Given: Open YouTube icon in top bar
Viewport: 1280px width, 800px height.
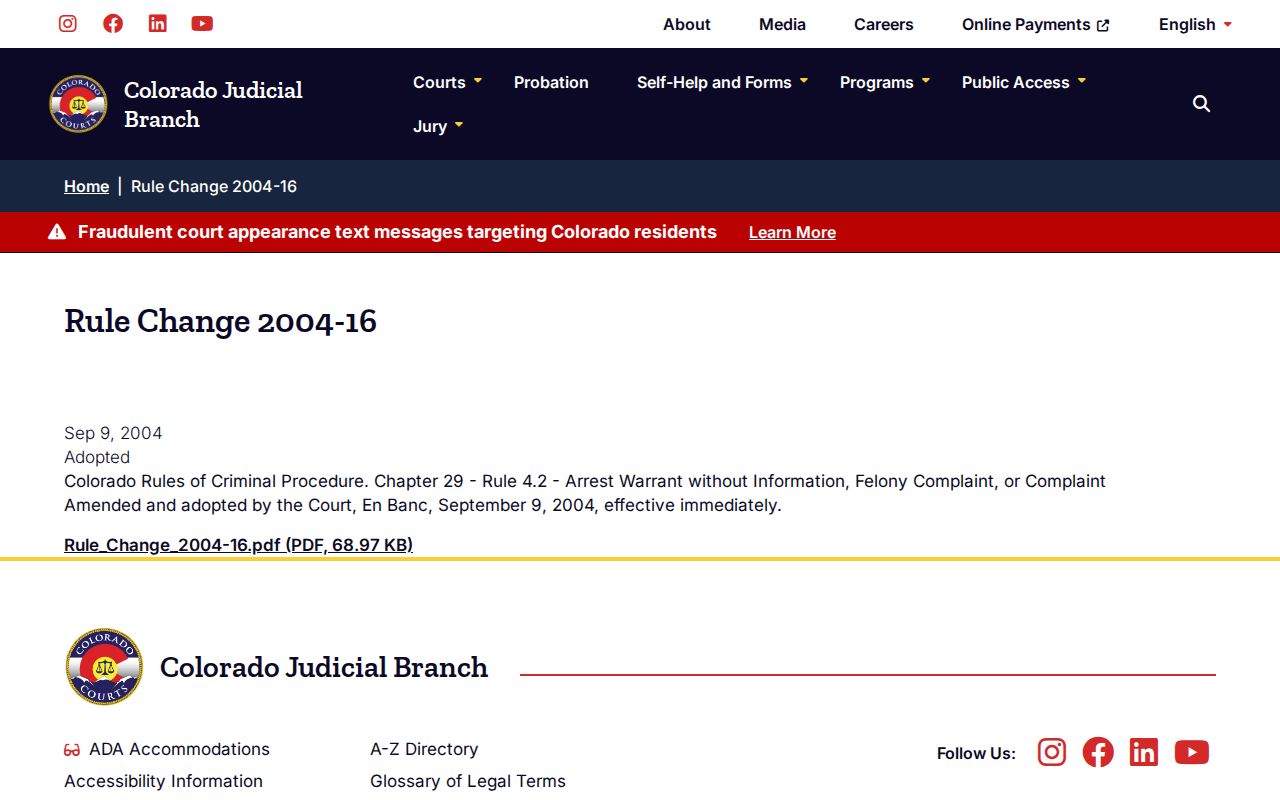Looking at the screenshot, I should click(202, 23).
